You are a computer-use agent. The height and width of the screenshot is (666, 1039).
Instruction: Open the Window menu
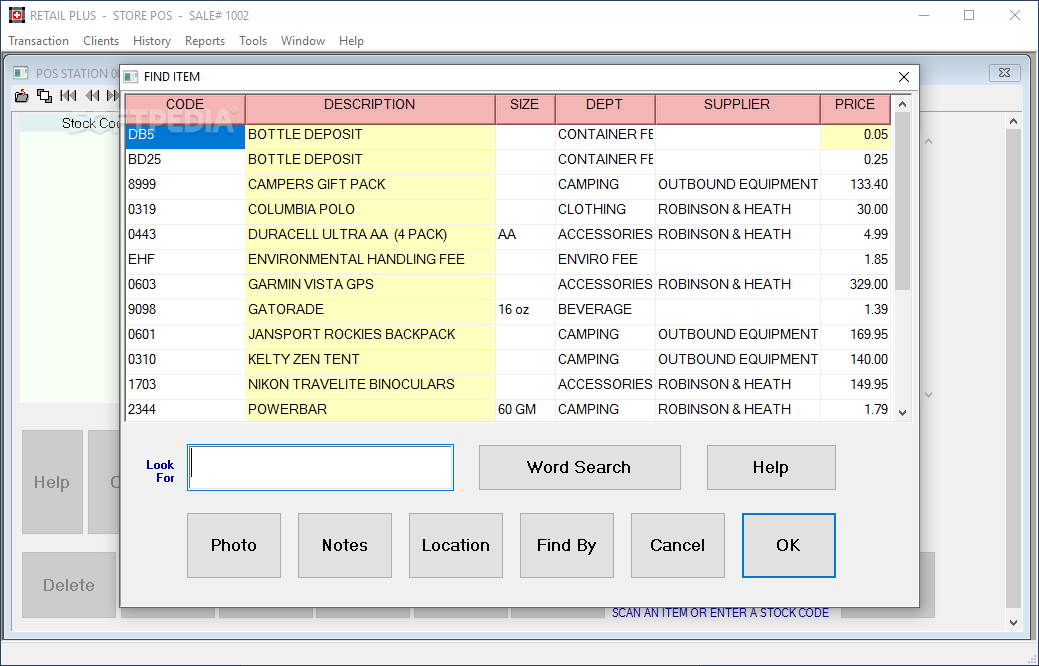coord(303,41)
